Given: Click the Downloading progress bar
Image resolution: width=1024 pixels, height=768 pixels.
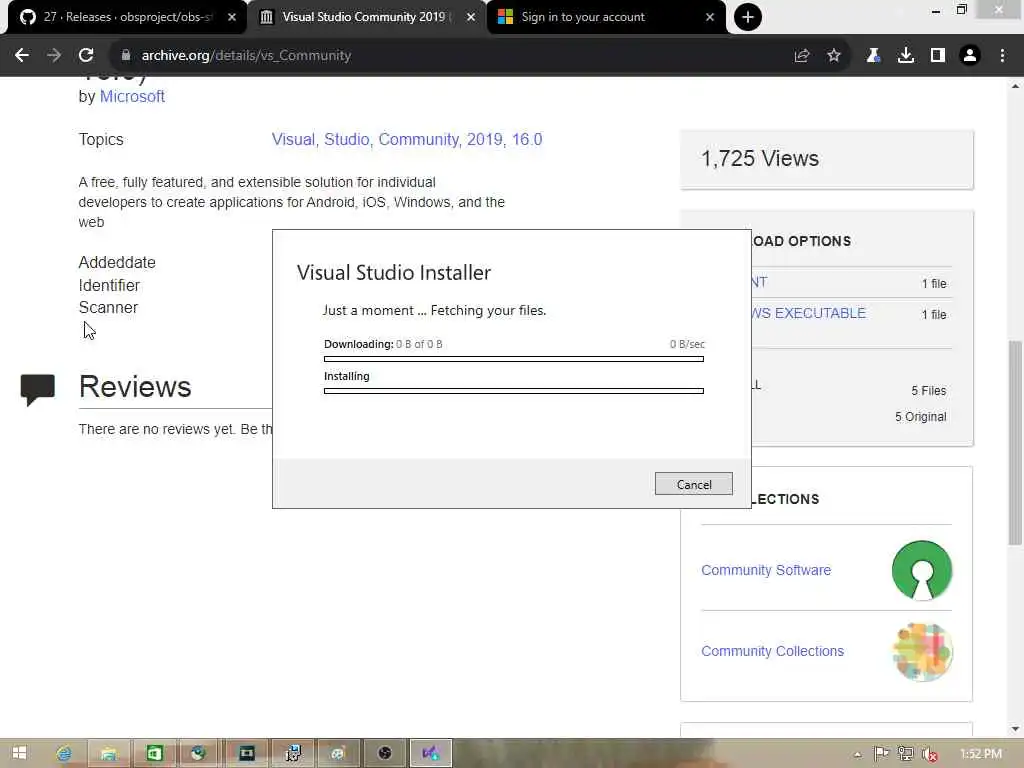Looking at the screenshot, I should (514, 359).
